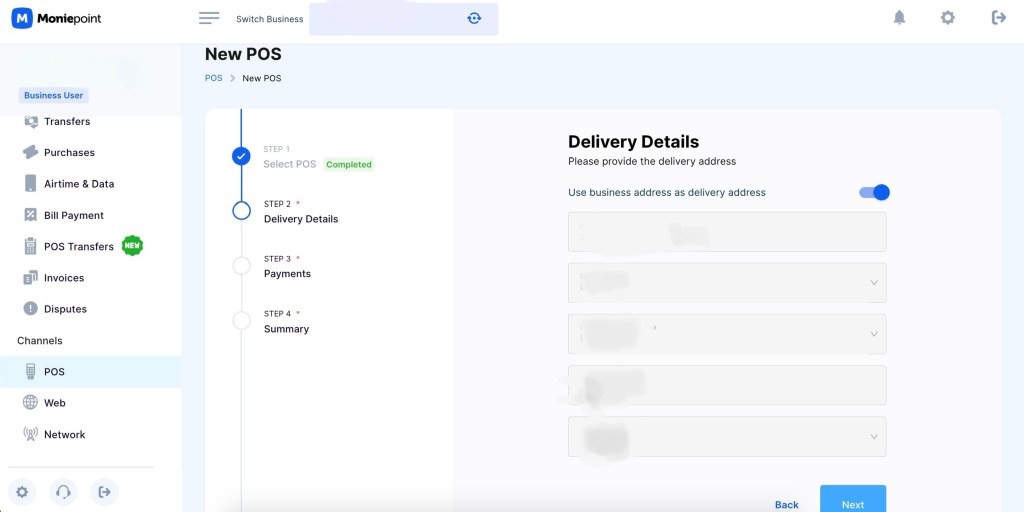Click POS breadcrumb link

tap(214, 78)
